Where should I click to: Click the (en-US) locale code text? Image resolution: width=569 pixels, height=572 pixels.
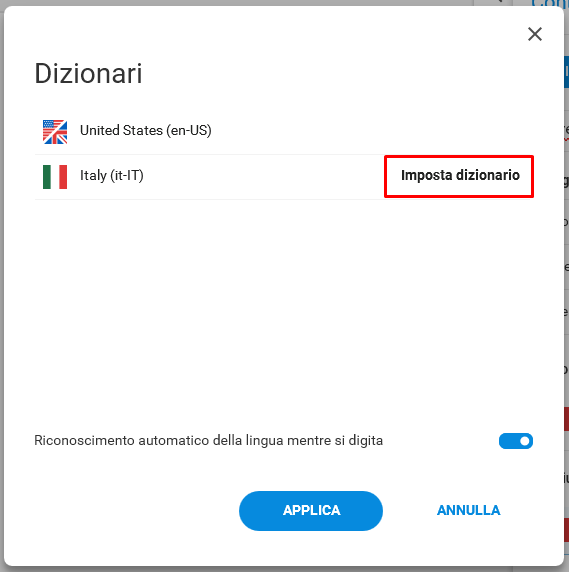[x=189, y=130]
